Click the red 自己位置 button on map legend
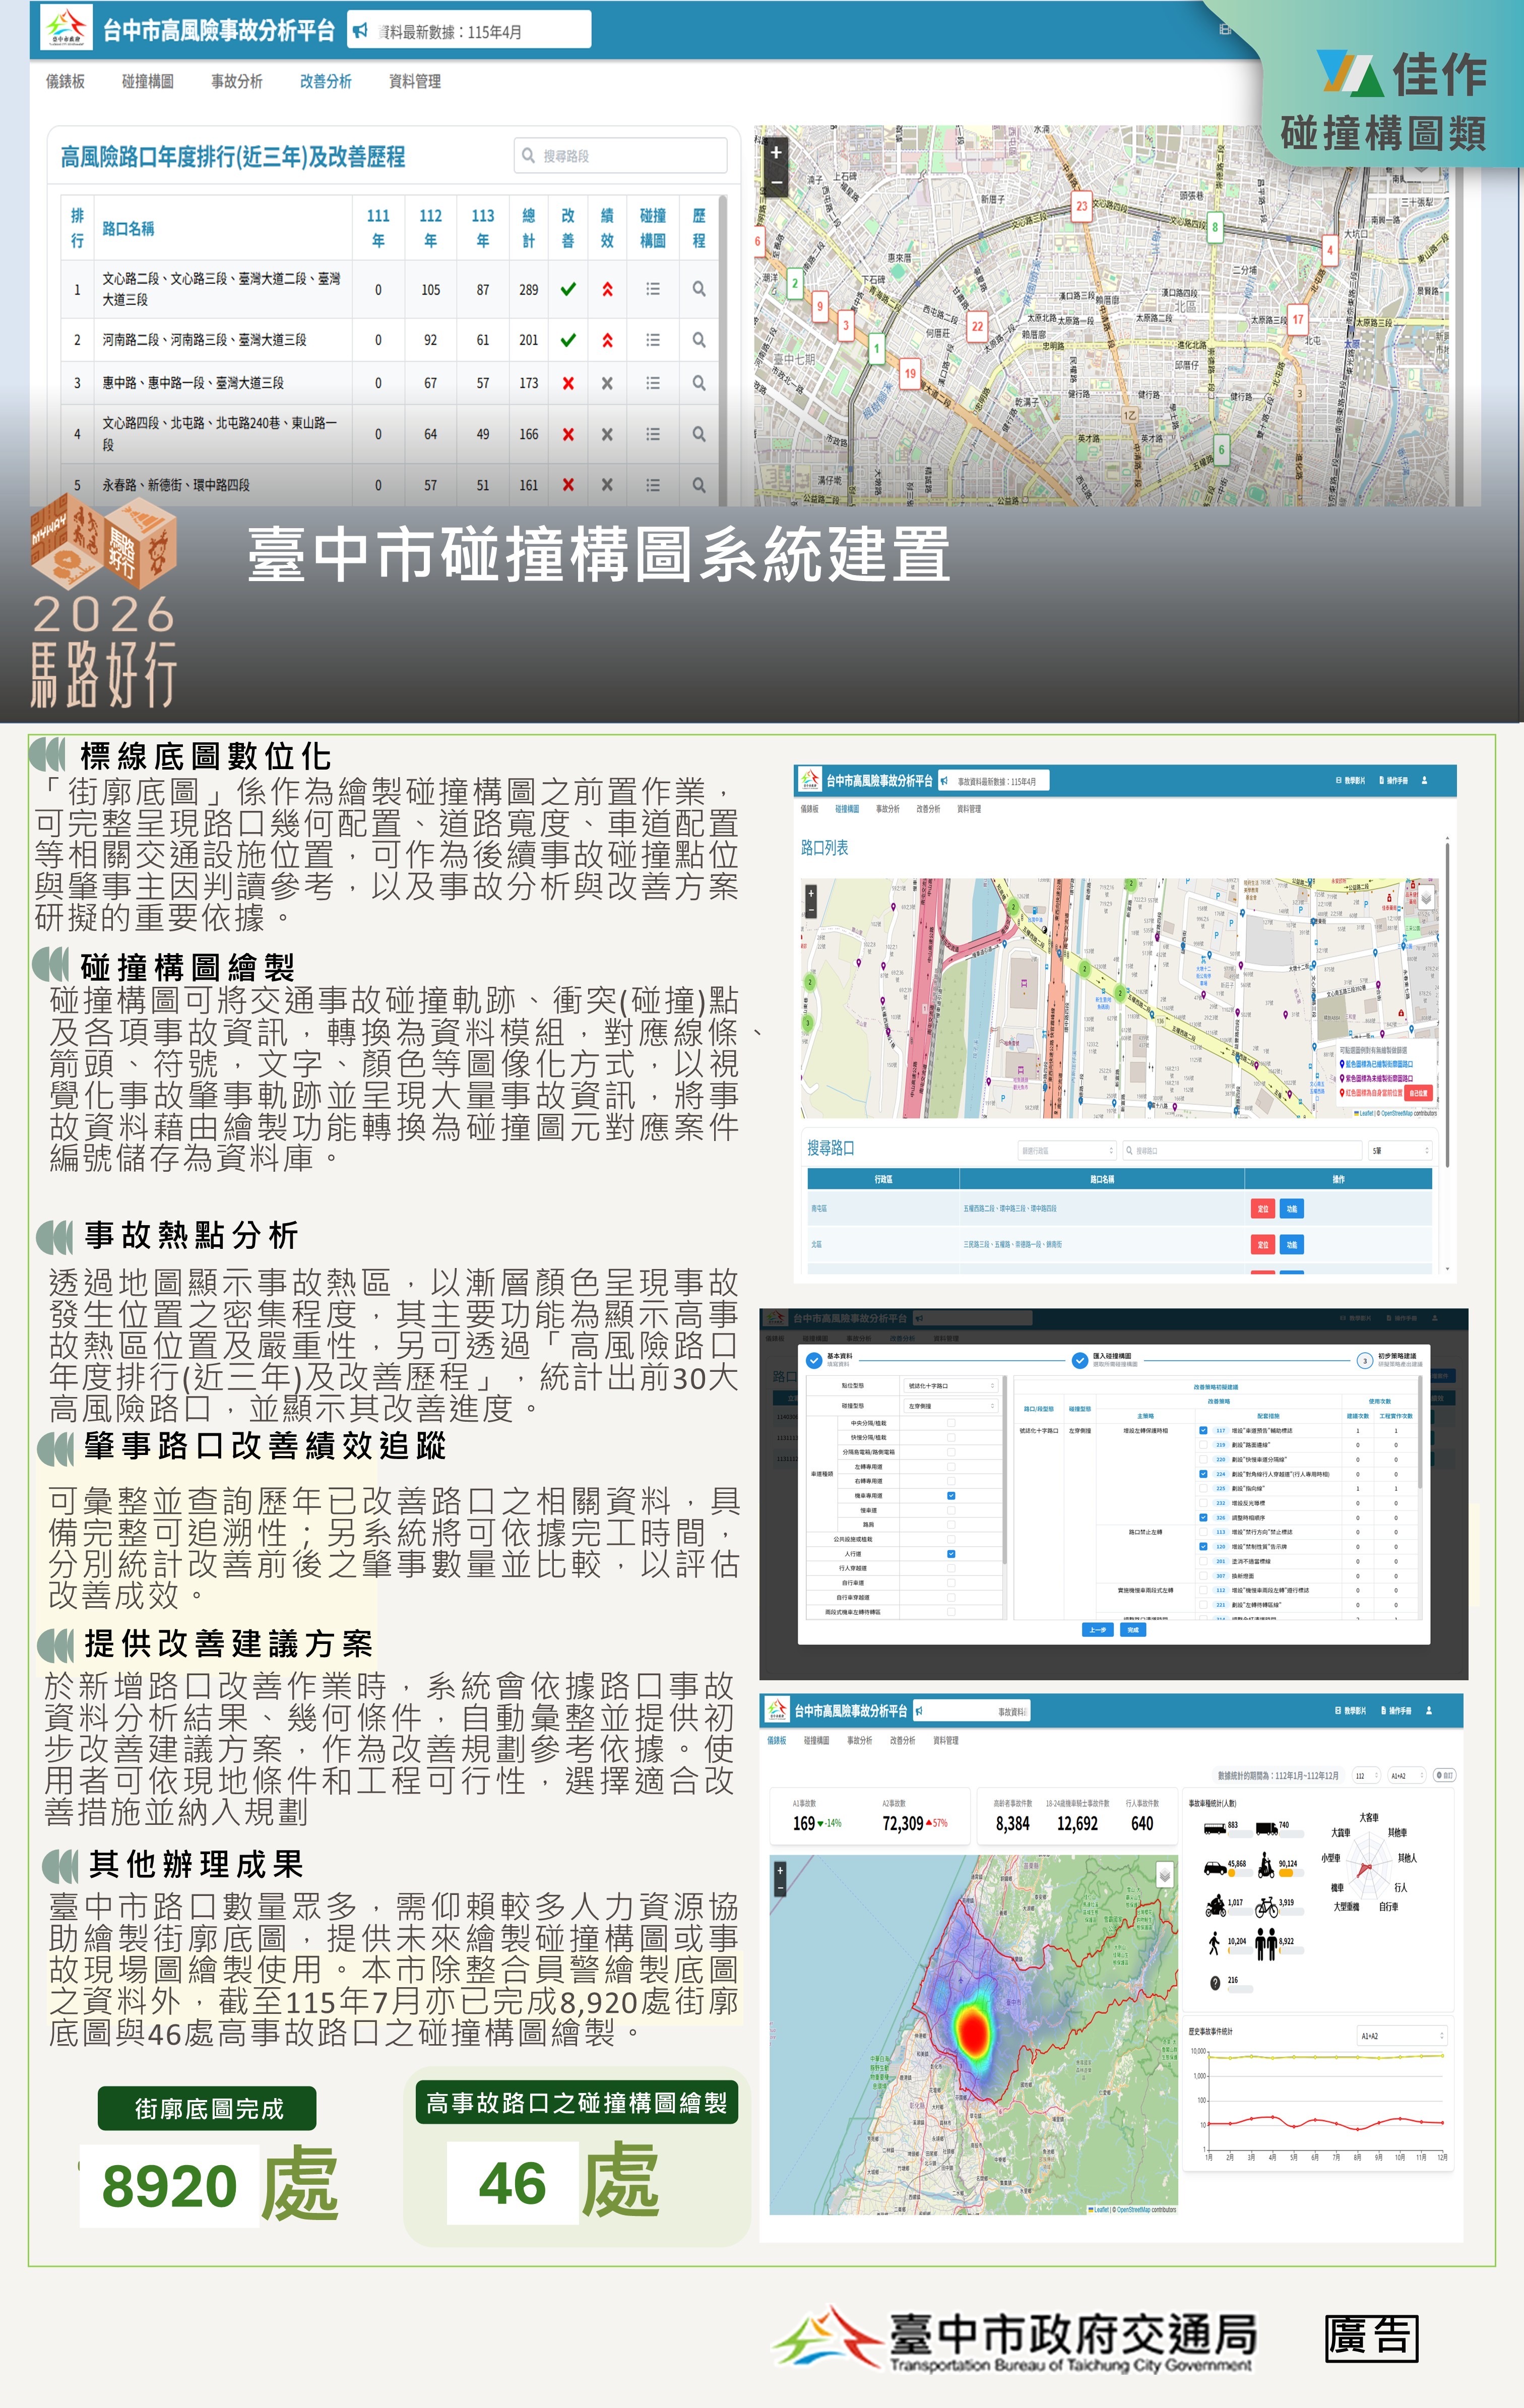Image resolution: width=1524 pixels, height=2408 pixels. point(1419,1093)
